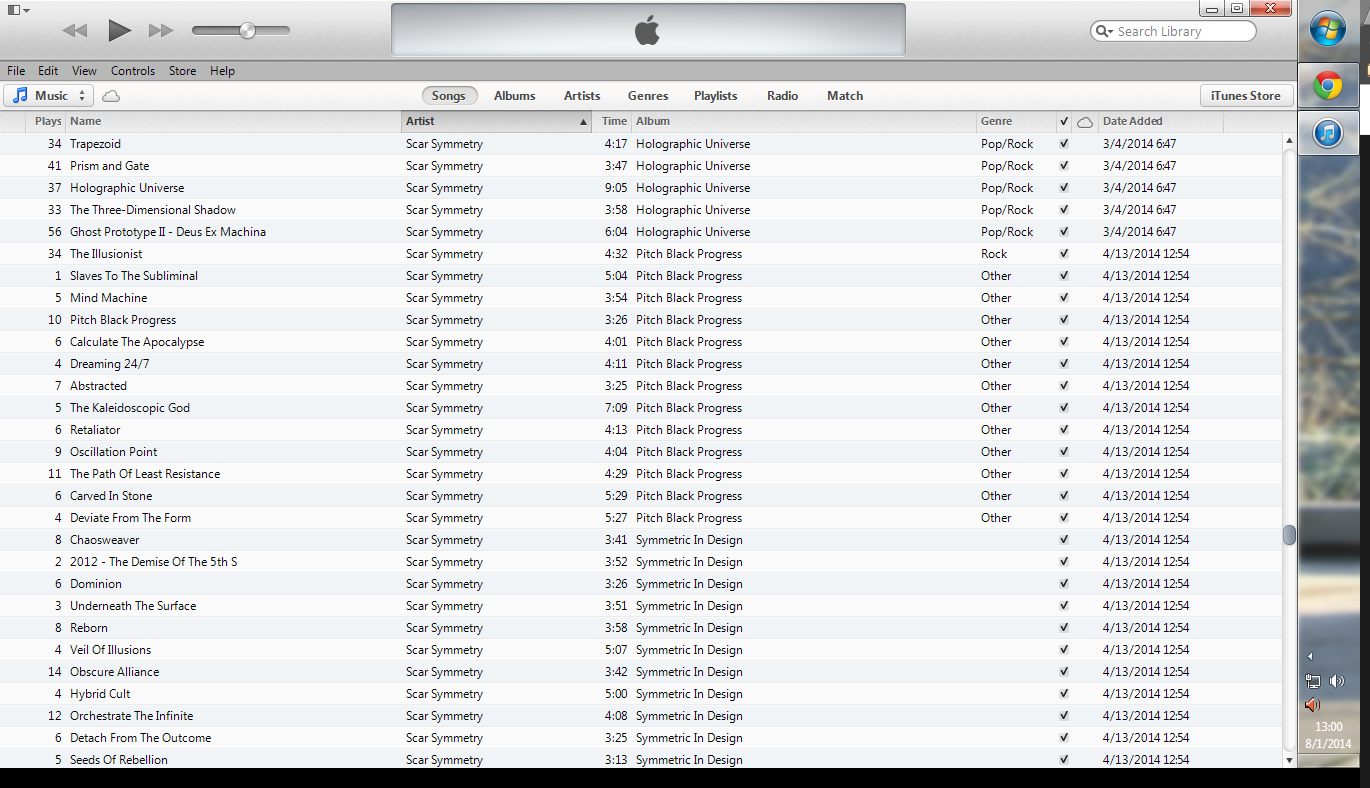
Task: Sort songs by the Name column header
Action: [233, 121]
